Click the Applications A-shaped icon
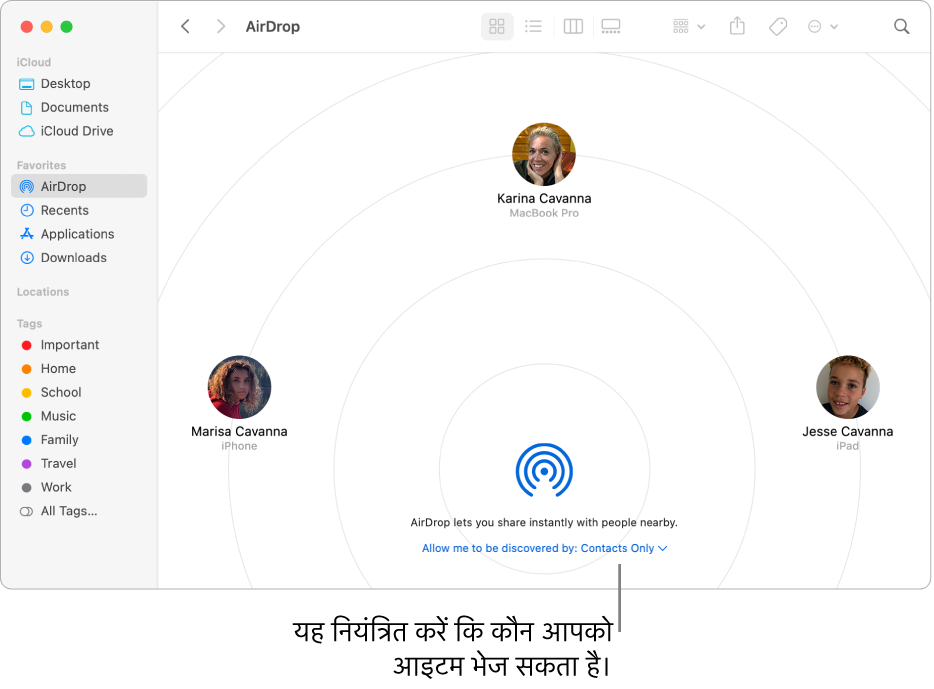This screenshot has width=934, height=689. pyautogui.click(x=27, y=234)
